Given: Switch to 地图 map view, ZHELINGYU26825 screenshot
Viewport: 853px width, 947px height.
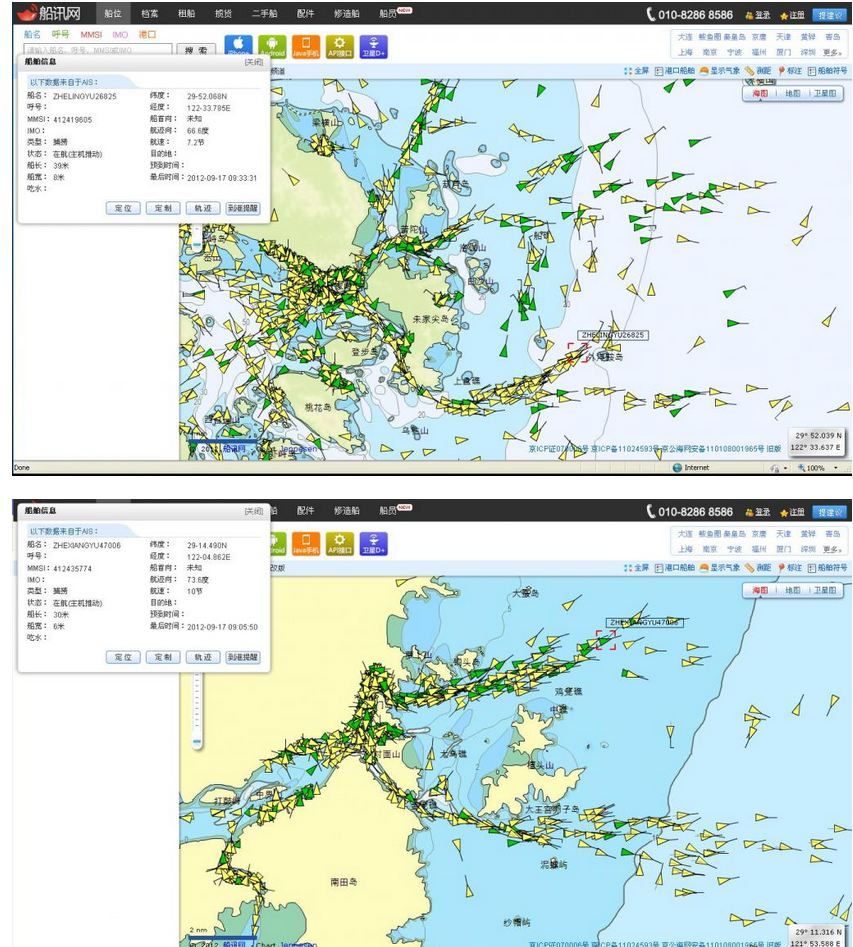Looking at the screenshot, I should tap(793, 94).
